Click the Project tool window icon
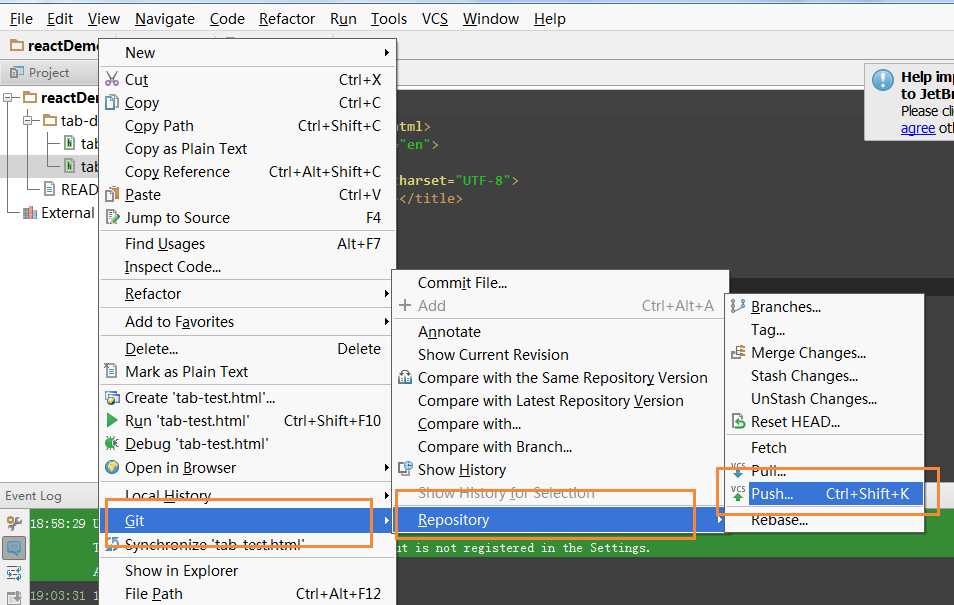954x605 pixels. pos(17,72)
